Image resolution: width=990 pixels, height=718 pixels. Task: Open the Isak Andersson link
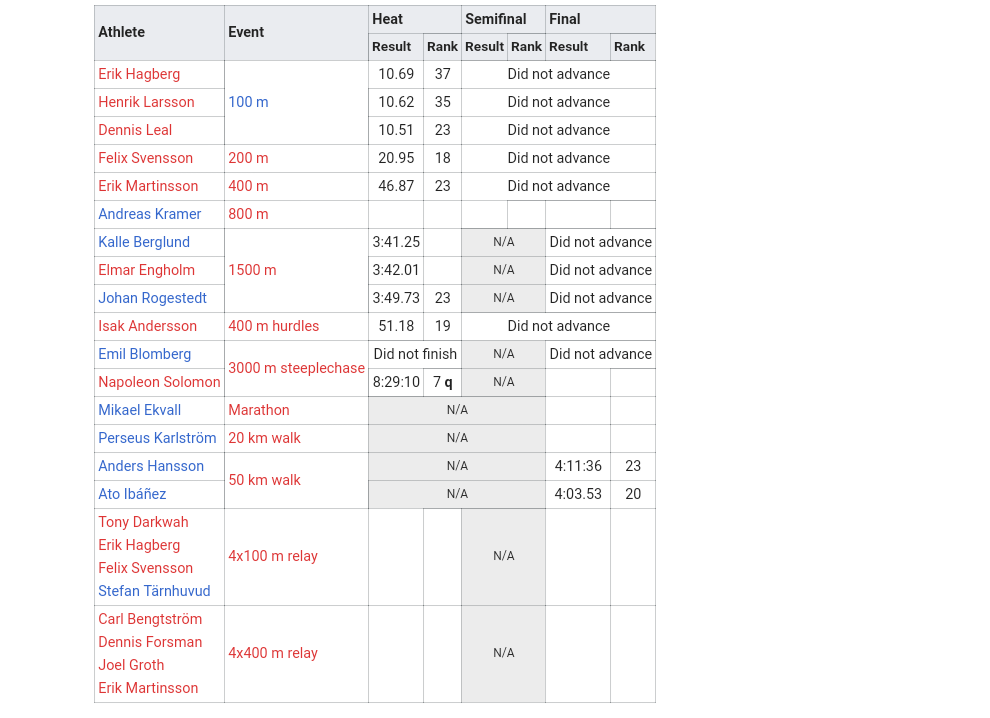[x=147, y=326]
